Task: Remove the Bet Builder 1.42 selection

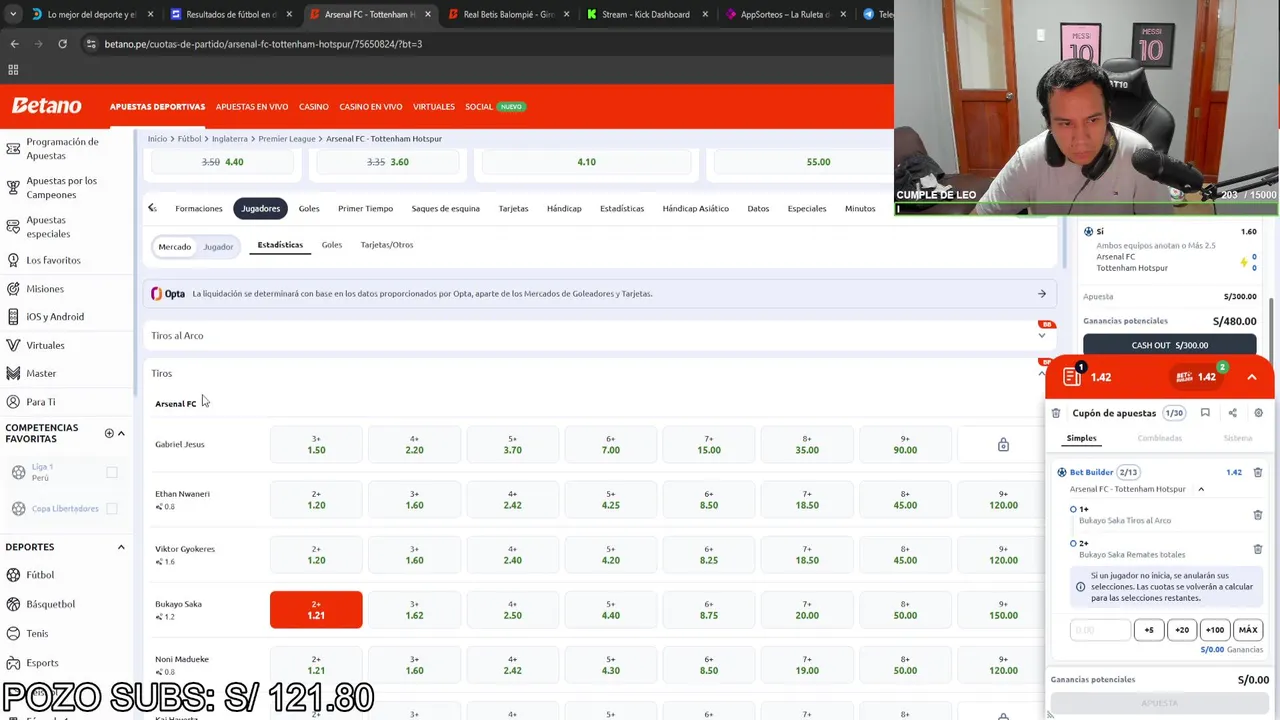Action: (x=1258, y=472)
